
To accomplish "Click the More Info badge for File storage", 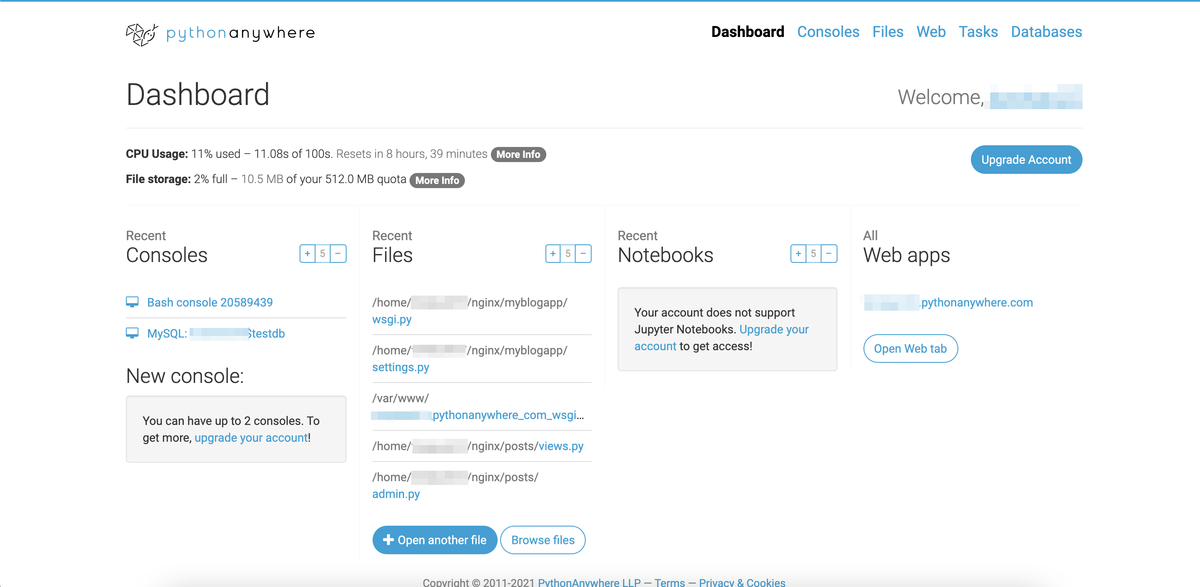I will click(x=437, y=180).
